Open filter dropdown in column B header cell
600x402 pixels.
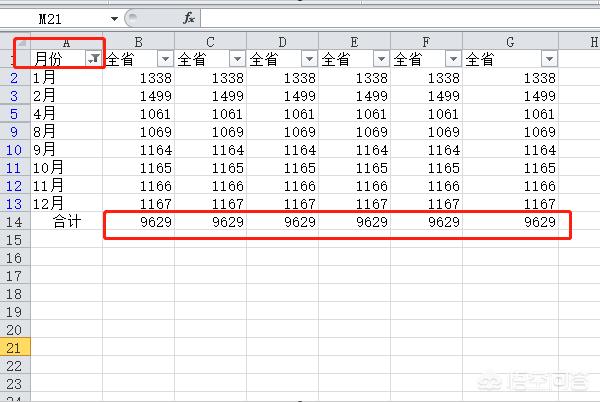tap(165, 60)
